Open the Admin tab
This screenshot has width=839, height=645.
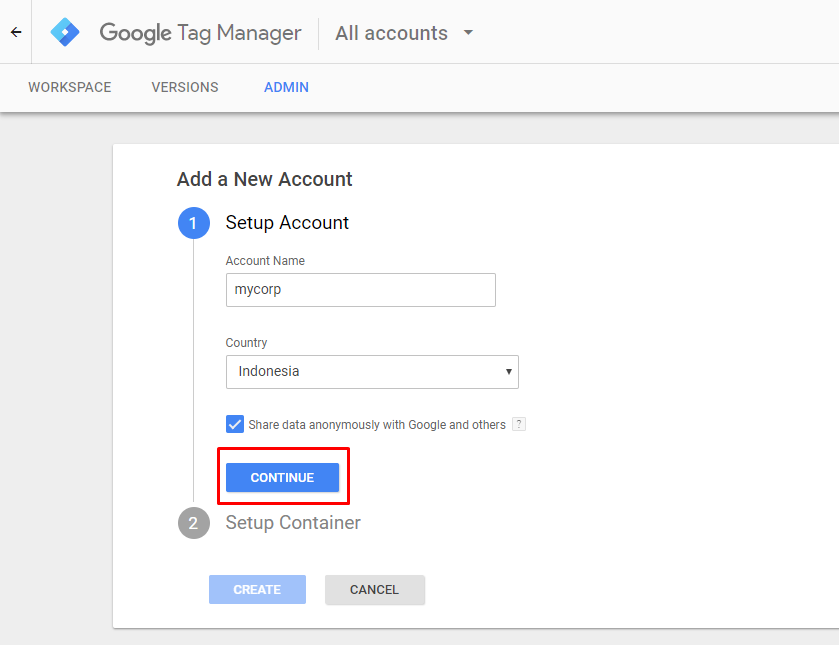[286, 87]
